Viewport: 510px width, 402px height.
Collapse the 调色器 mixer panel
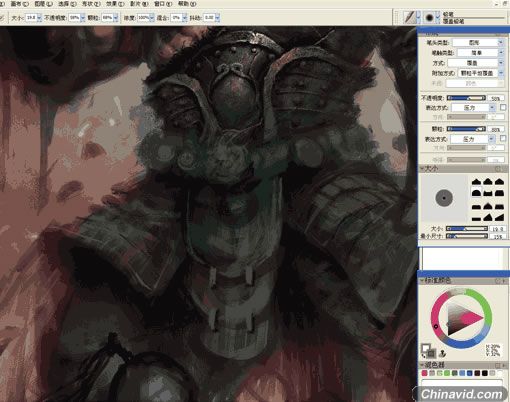(x=422, y=365)
